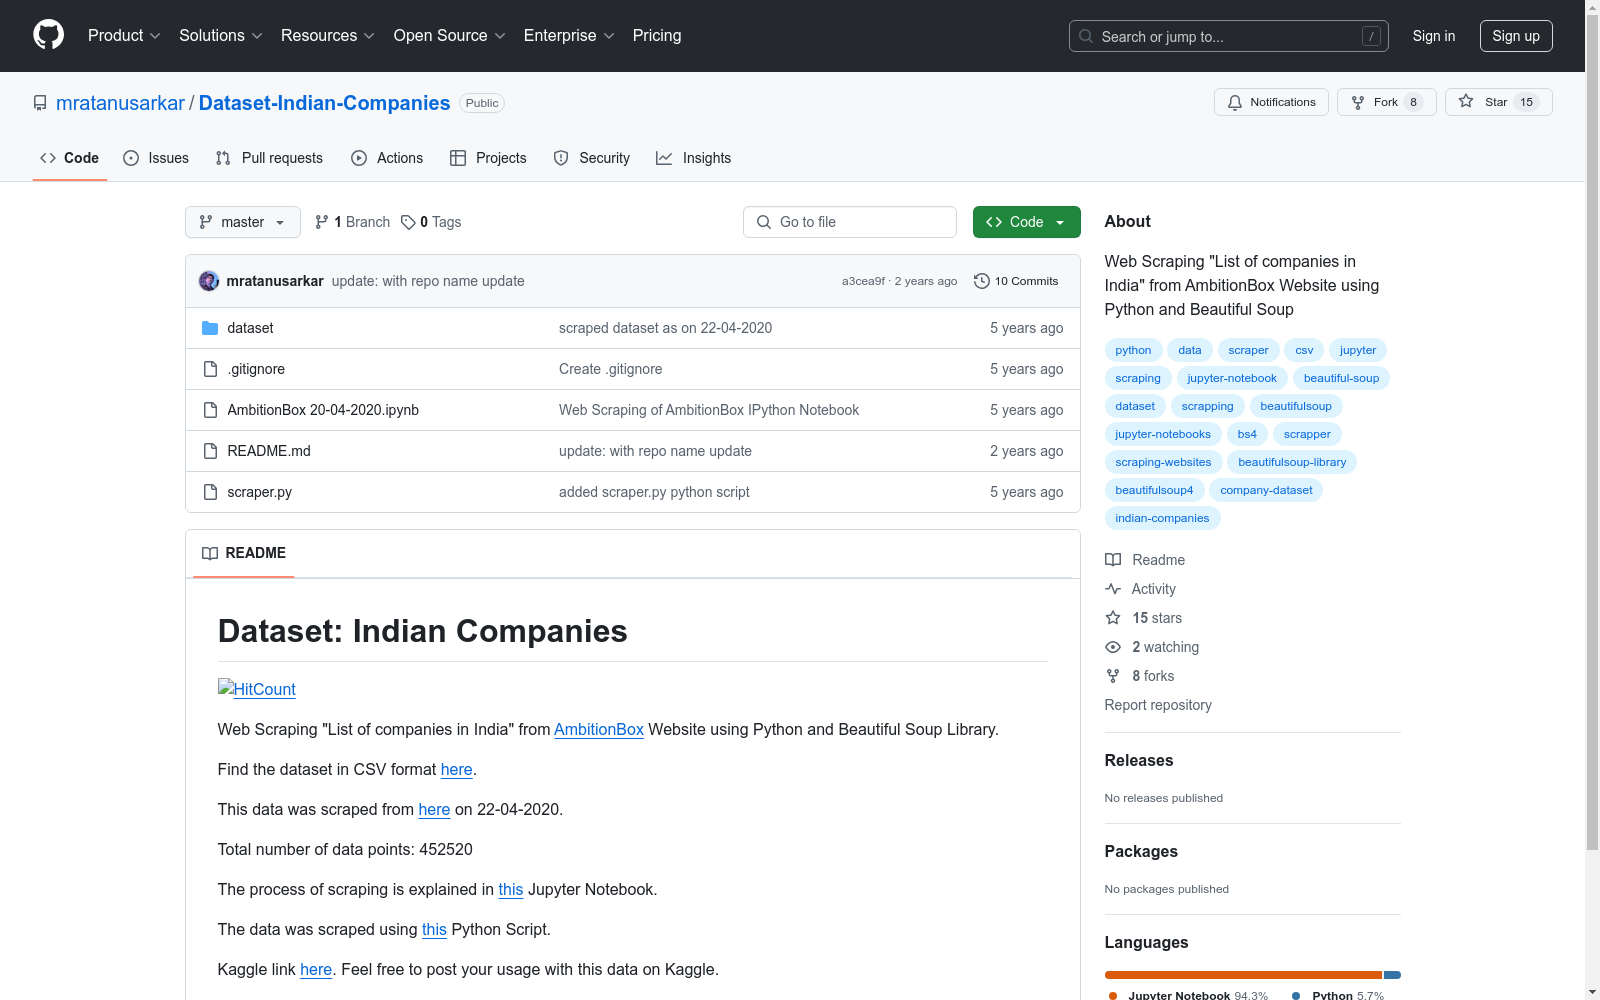The height and width of the screenshot is (1000, 1600).
Task: Click the bell icon in Notifications
Action: (1235, 102)
